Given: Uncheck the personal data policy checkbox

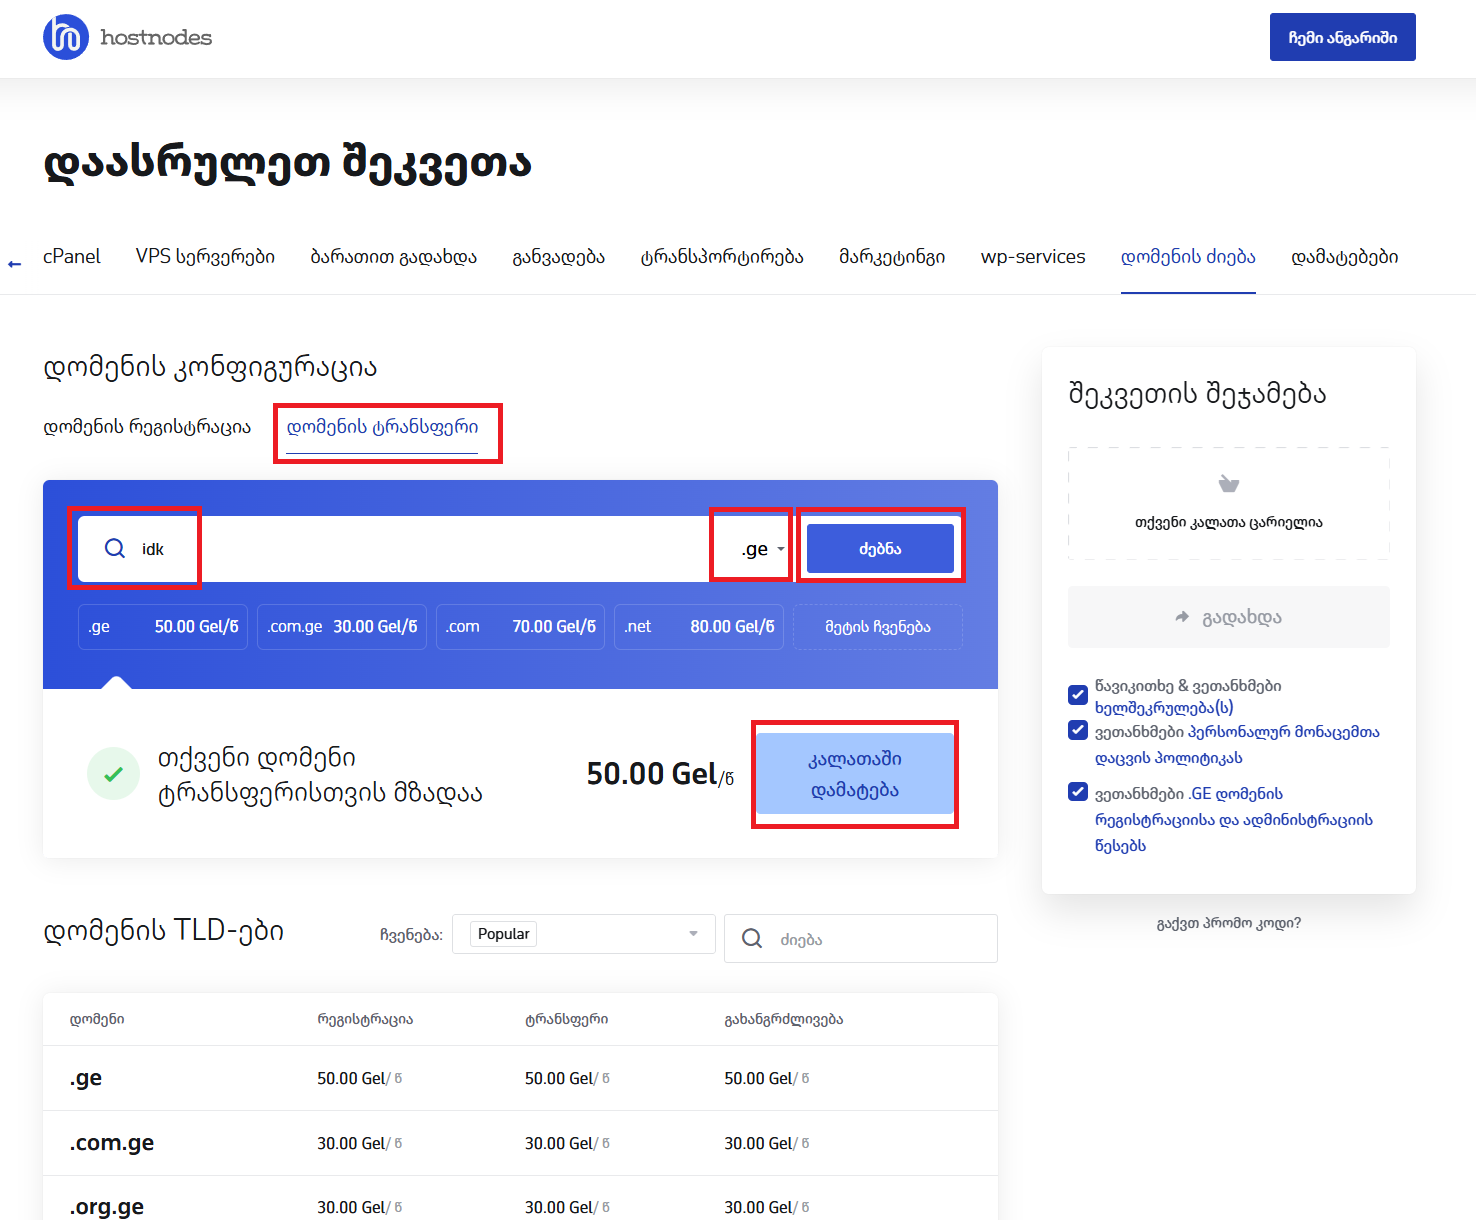Looking at the screenshot, I should [x=1078, y=730].
